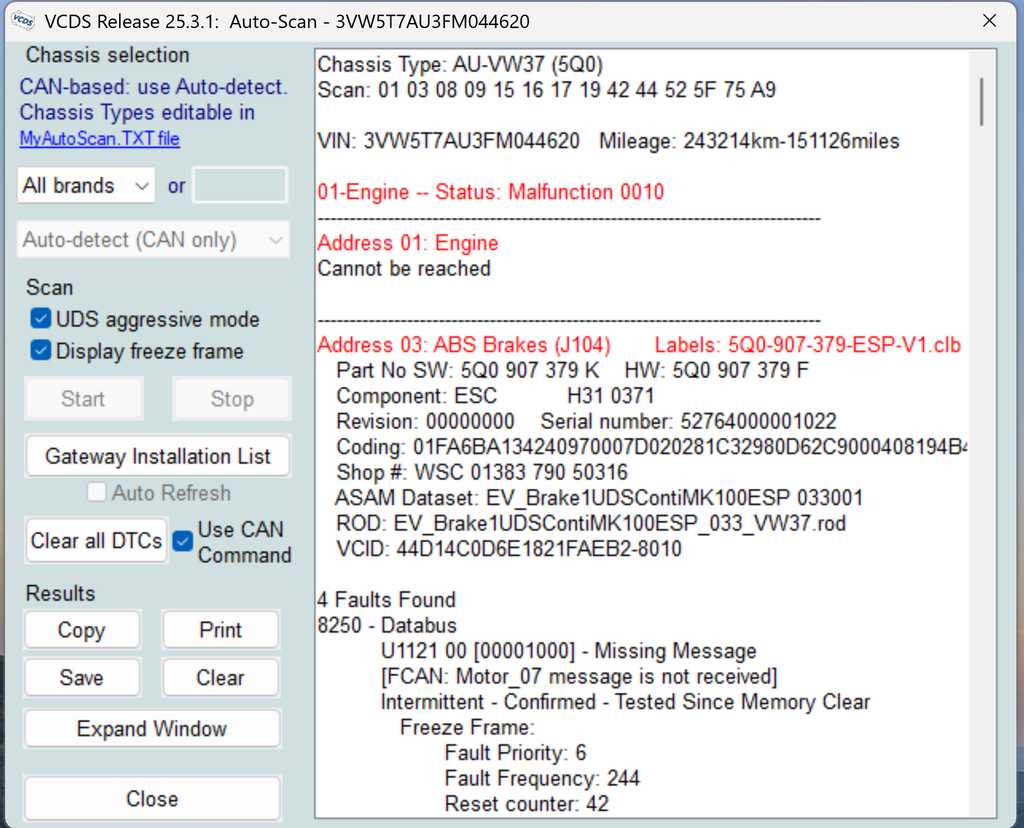Save the Auto-Scan results
The width and height of the screenshot is (1024, 828).
(x=82, y=678)
